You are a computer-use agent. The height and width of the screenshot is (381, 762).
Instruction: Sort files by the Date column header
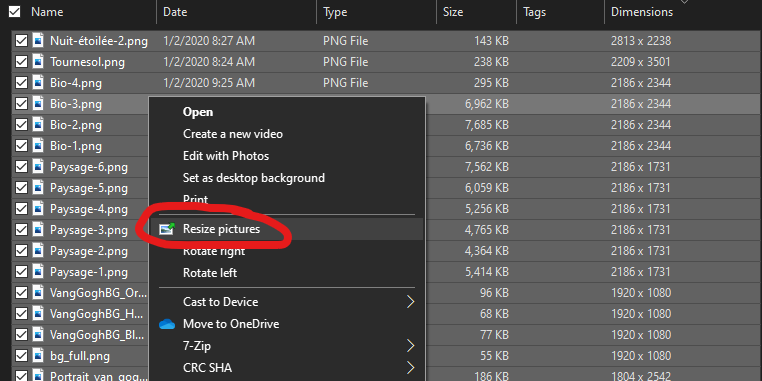(x=175, y=12)
